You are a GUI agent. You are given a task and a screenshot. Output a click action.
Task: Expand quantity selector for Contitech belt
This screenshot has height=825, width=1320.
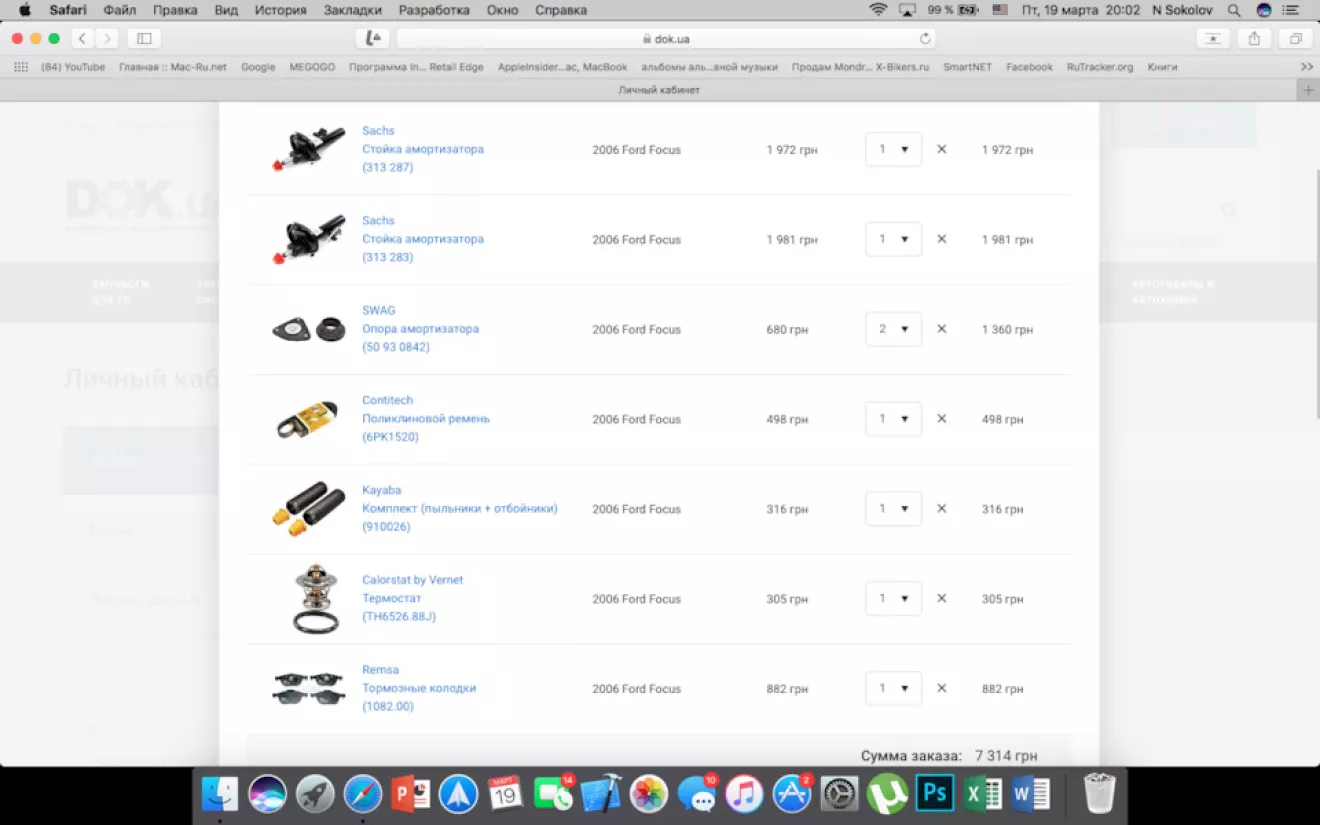pyautogui.click(x=893, y=419)
